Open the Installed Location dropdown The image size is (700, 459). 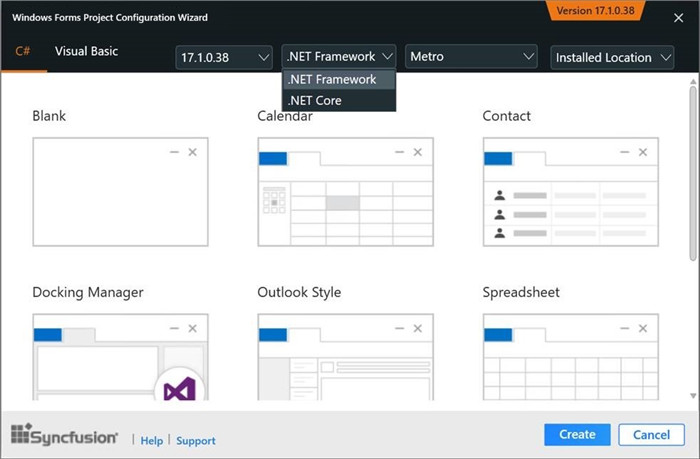point(614,58)
